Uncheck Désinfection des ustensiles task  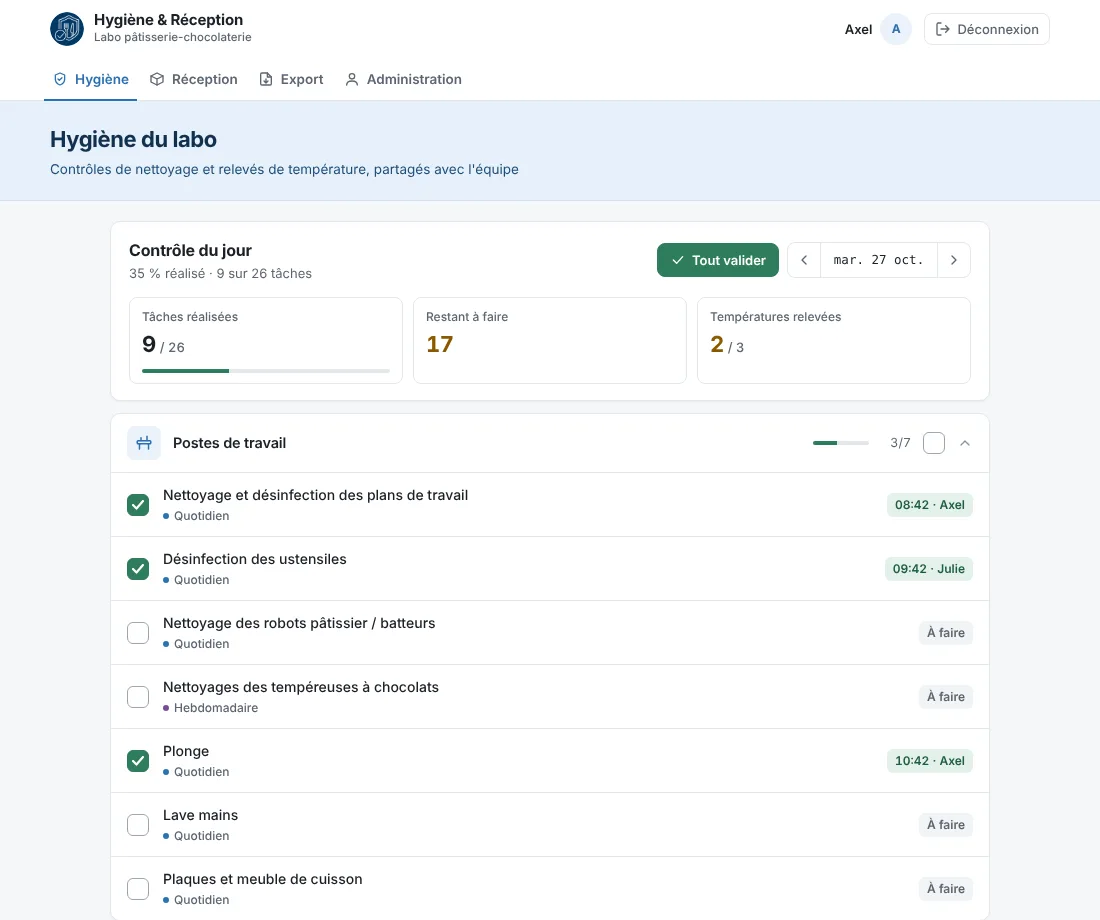click(x=138, y=569)
